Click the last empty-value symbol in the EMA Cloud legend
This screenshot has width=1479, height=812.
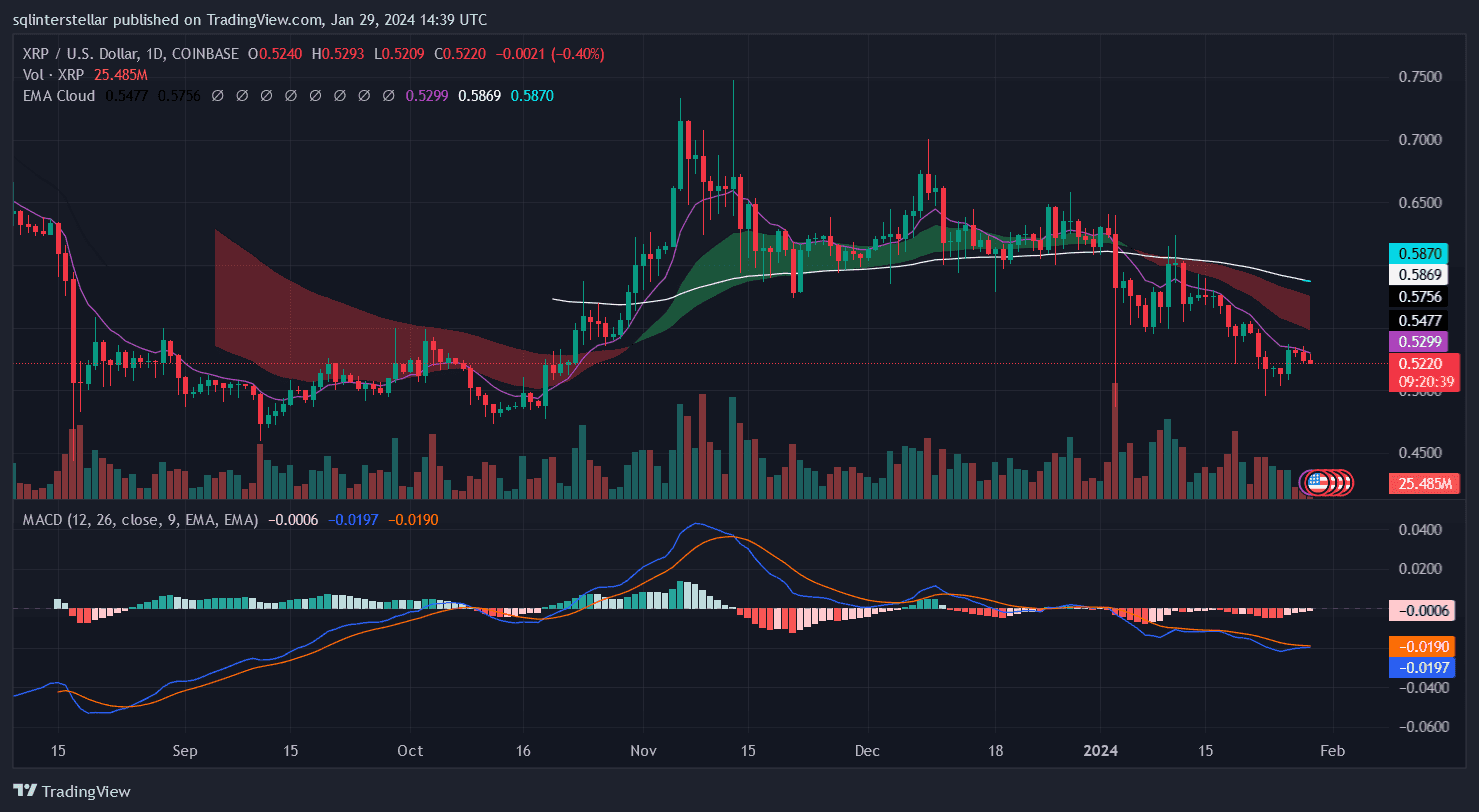tap(388, 96)
